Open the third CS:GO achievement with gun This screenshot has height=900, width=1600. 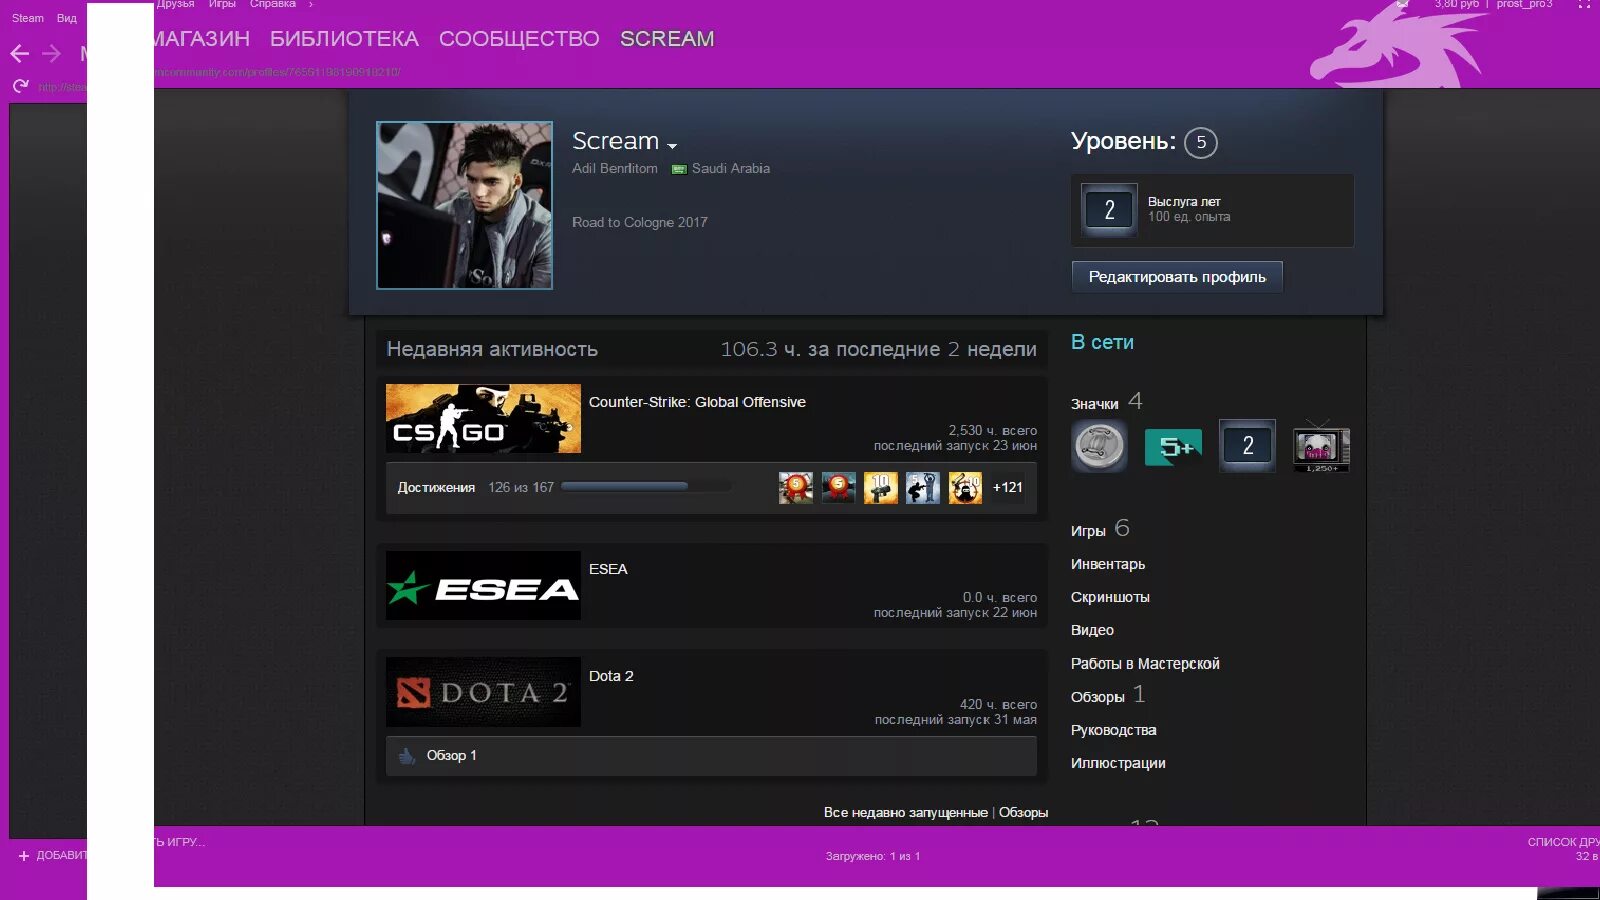coord(880,487)
